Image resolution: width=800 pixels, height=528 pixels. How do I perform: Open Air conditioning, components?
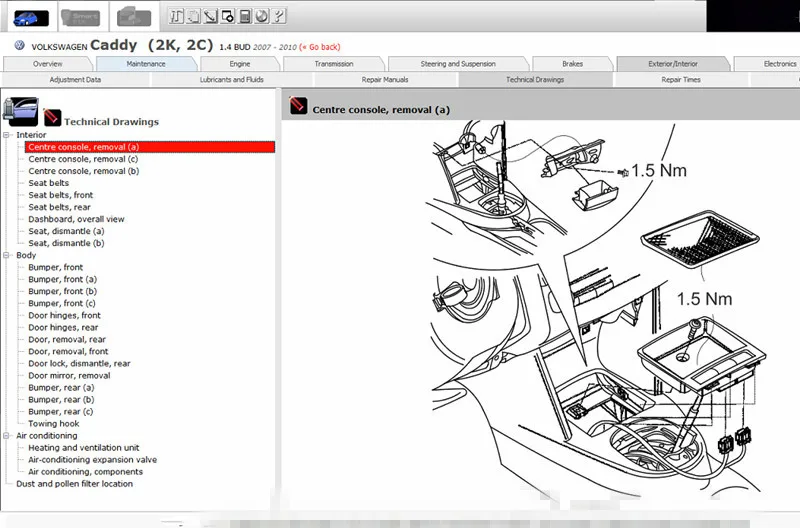click(x=85, y=472)
